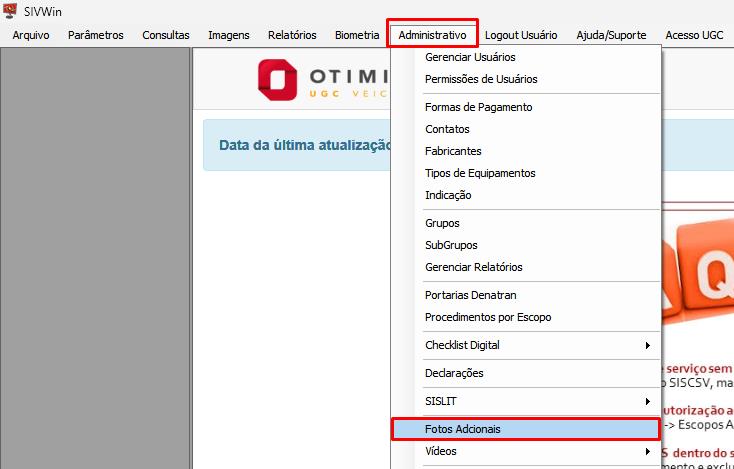Open the Declarações menu item
The height and width of the screenshot is (469, 734).
[x=454, y=374]
